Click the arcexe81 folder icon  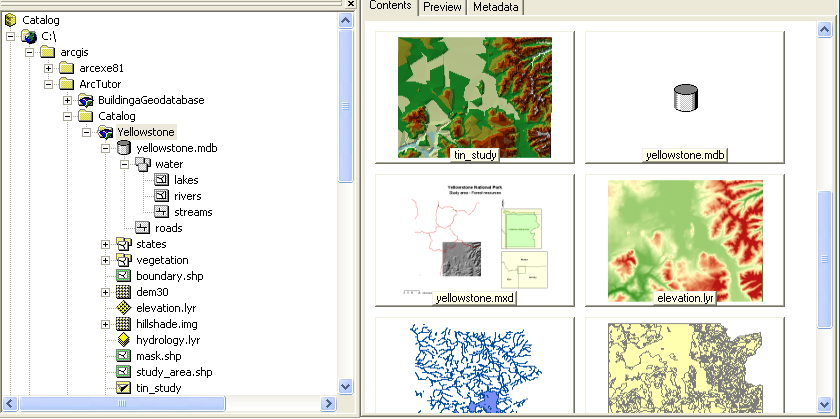(x=66, y=69)
